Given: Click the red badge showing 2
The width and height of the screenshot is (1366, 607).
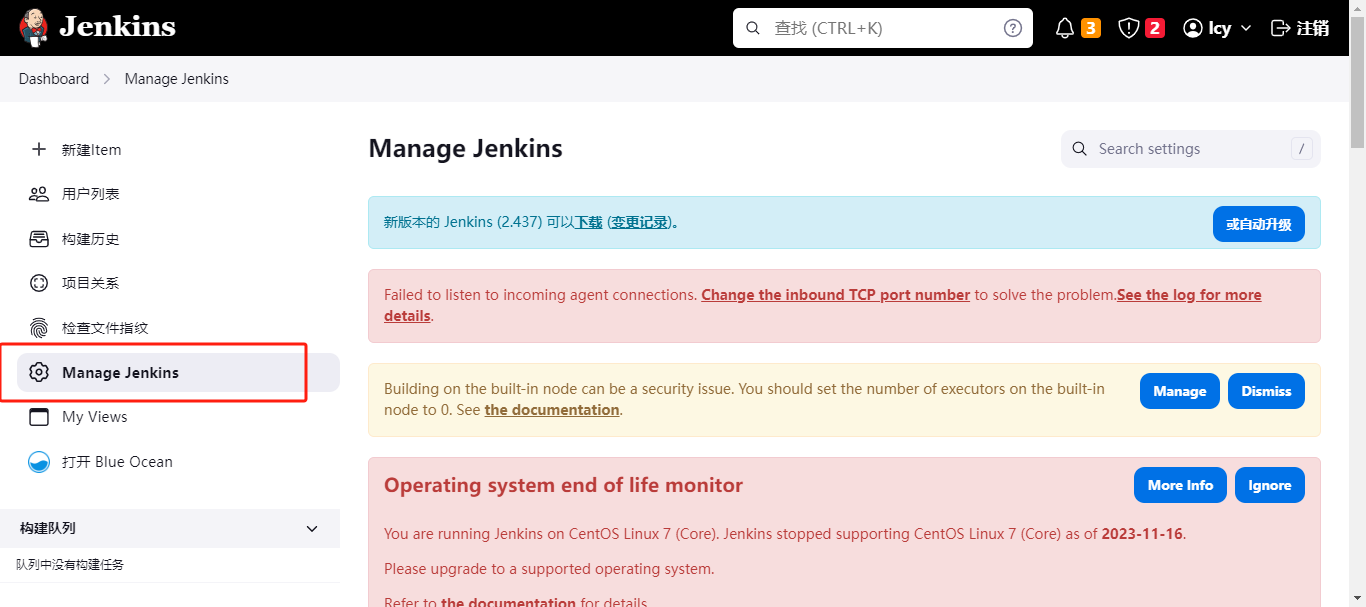Looking at the screenshot, I should 1155,28.
